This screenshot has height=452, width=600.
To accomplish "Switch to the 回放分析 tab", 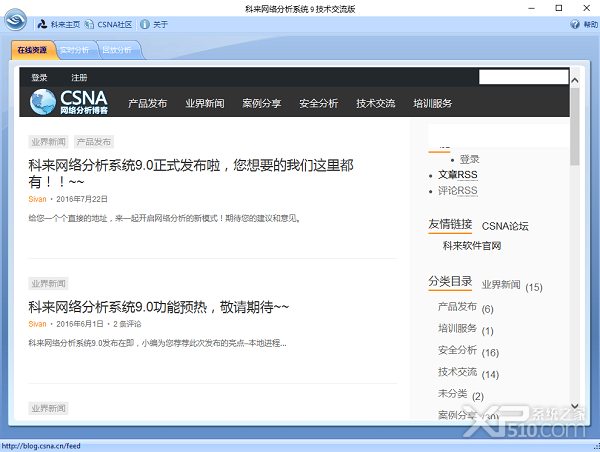I will [117, 50].
